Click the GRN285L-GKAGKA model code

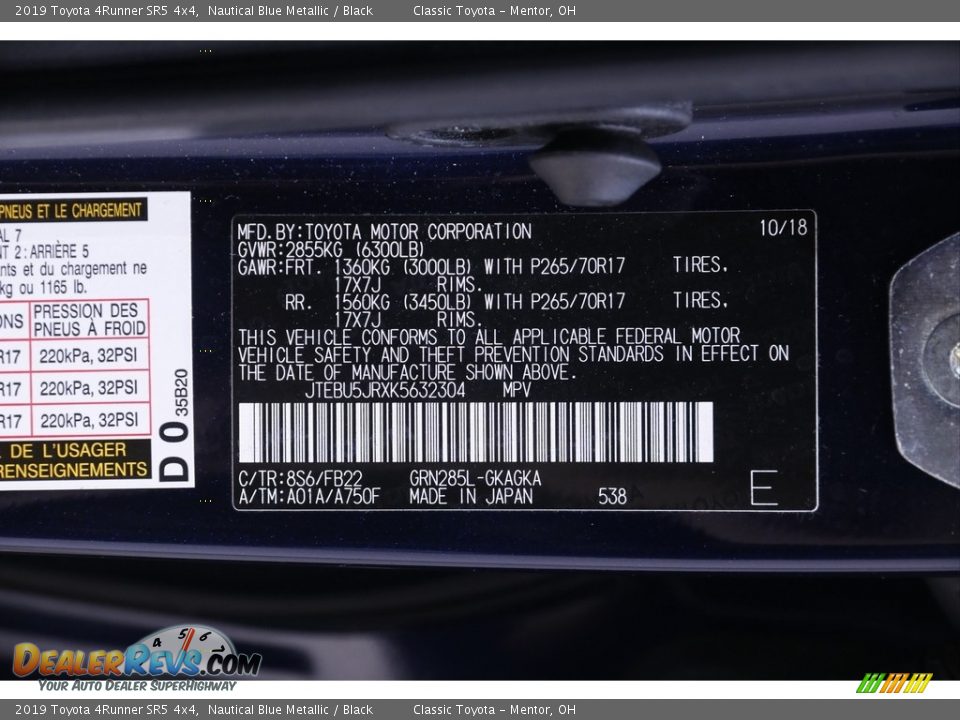point(475,479)
